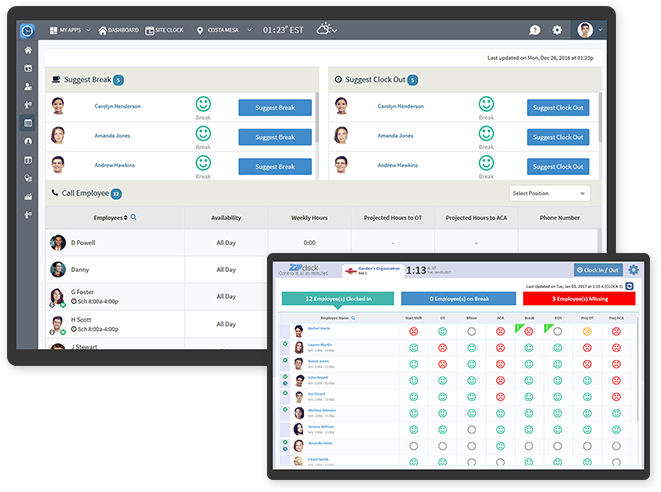Click Suggest Clock Out for Amanda Jones
This screenshot has width=661, height=492.
(558, 137)
